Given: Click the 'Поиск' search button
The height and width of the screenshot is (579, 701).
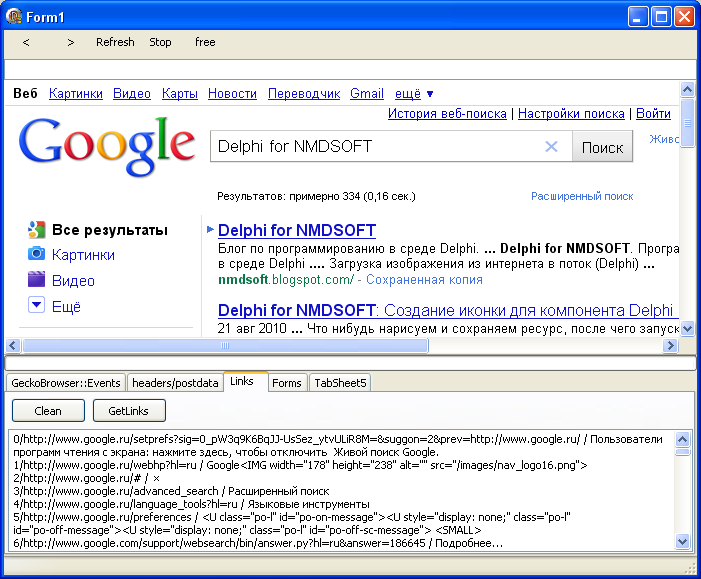Looking at the screenshot, I should pyautogui.click(x=602, y=147).
